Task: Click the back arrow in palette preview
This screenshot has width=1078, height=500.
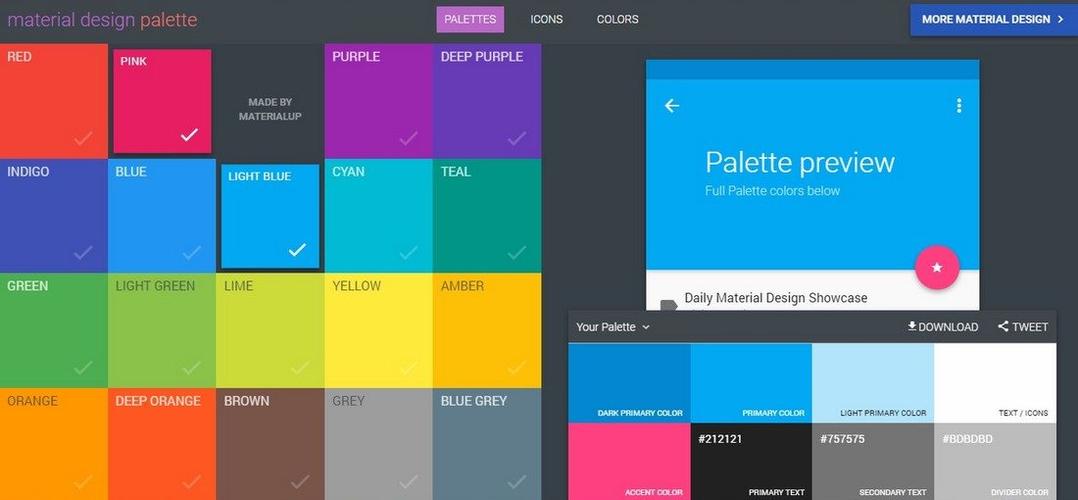Action: [672, 105]
